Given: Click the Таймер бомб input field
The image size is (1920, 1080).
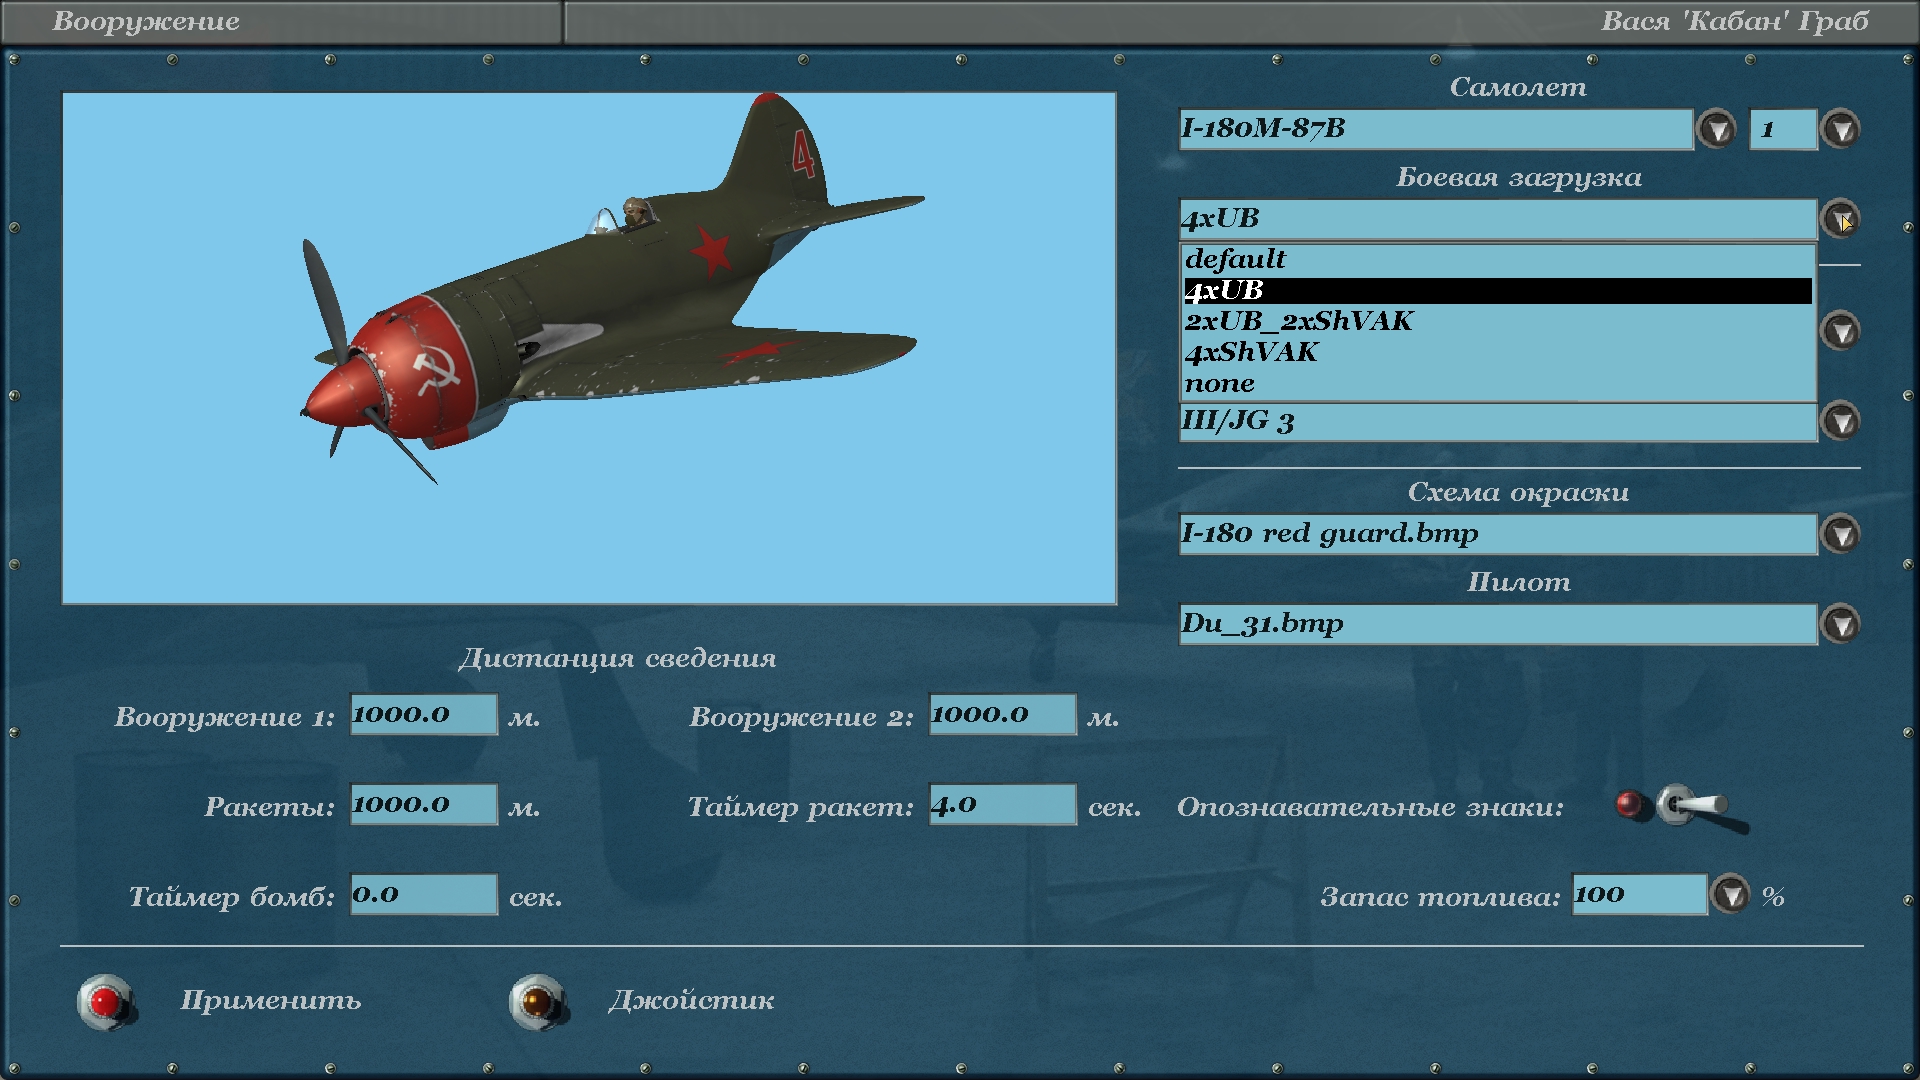Looking at the screenshot, I should 423,895.
